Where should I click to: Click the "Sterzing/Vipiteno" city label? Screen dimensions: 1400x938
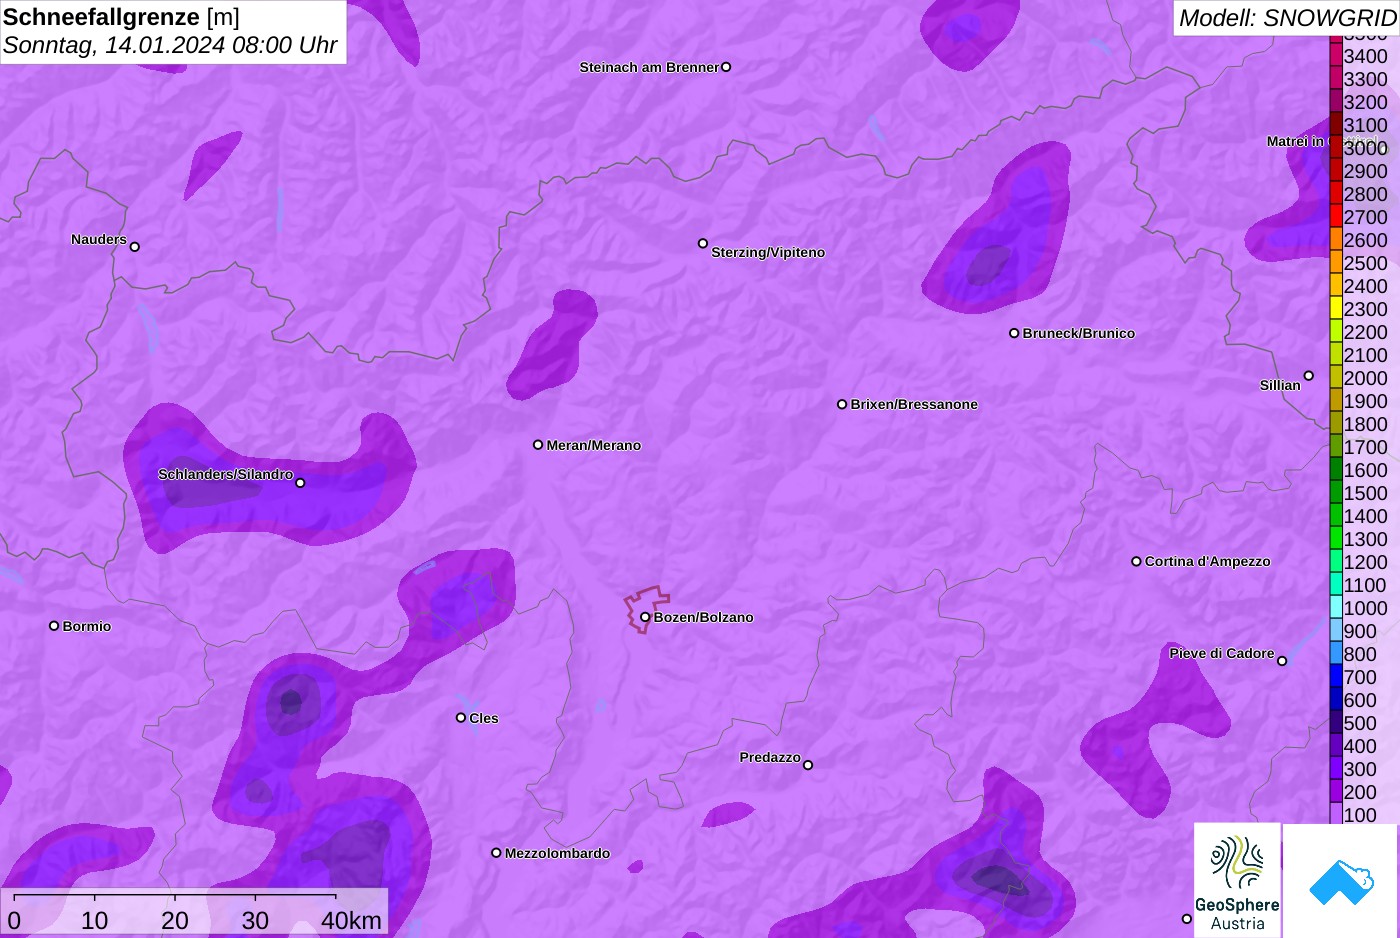click(x=768, y=252)
